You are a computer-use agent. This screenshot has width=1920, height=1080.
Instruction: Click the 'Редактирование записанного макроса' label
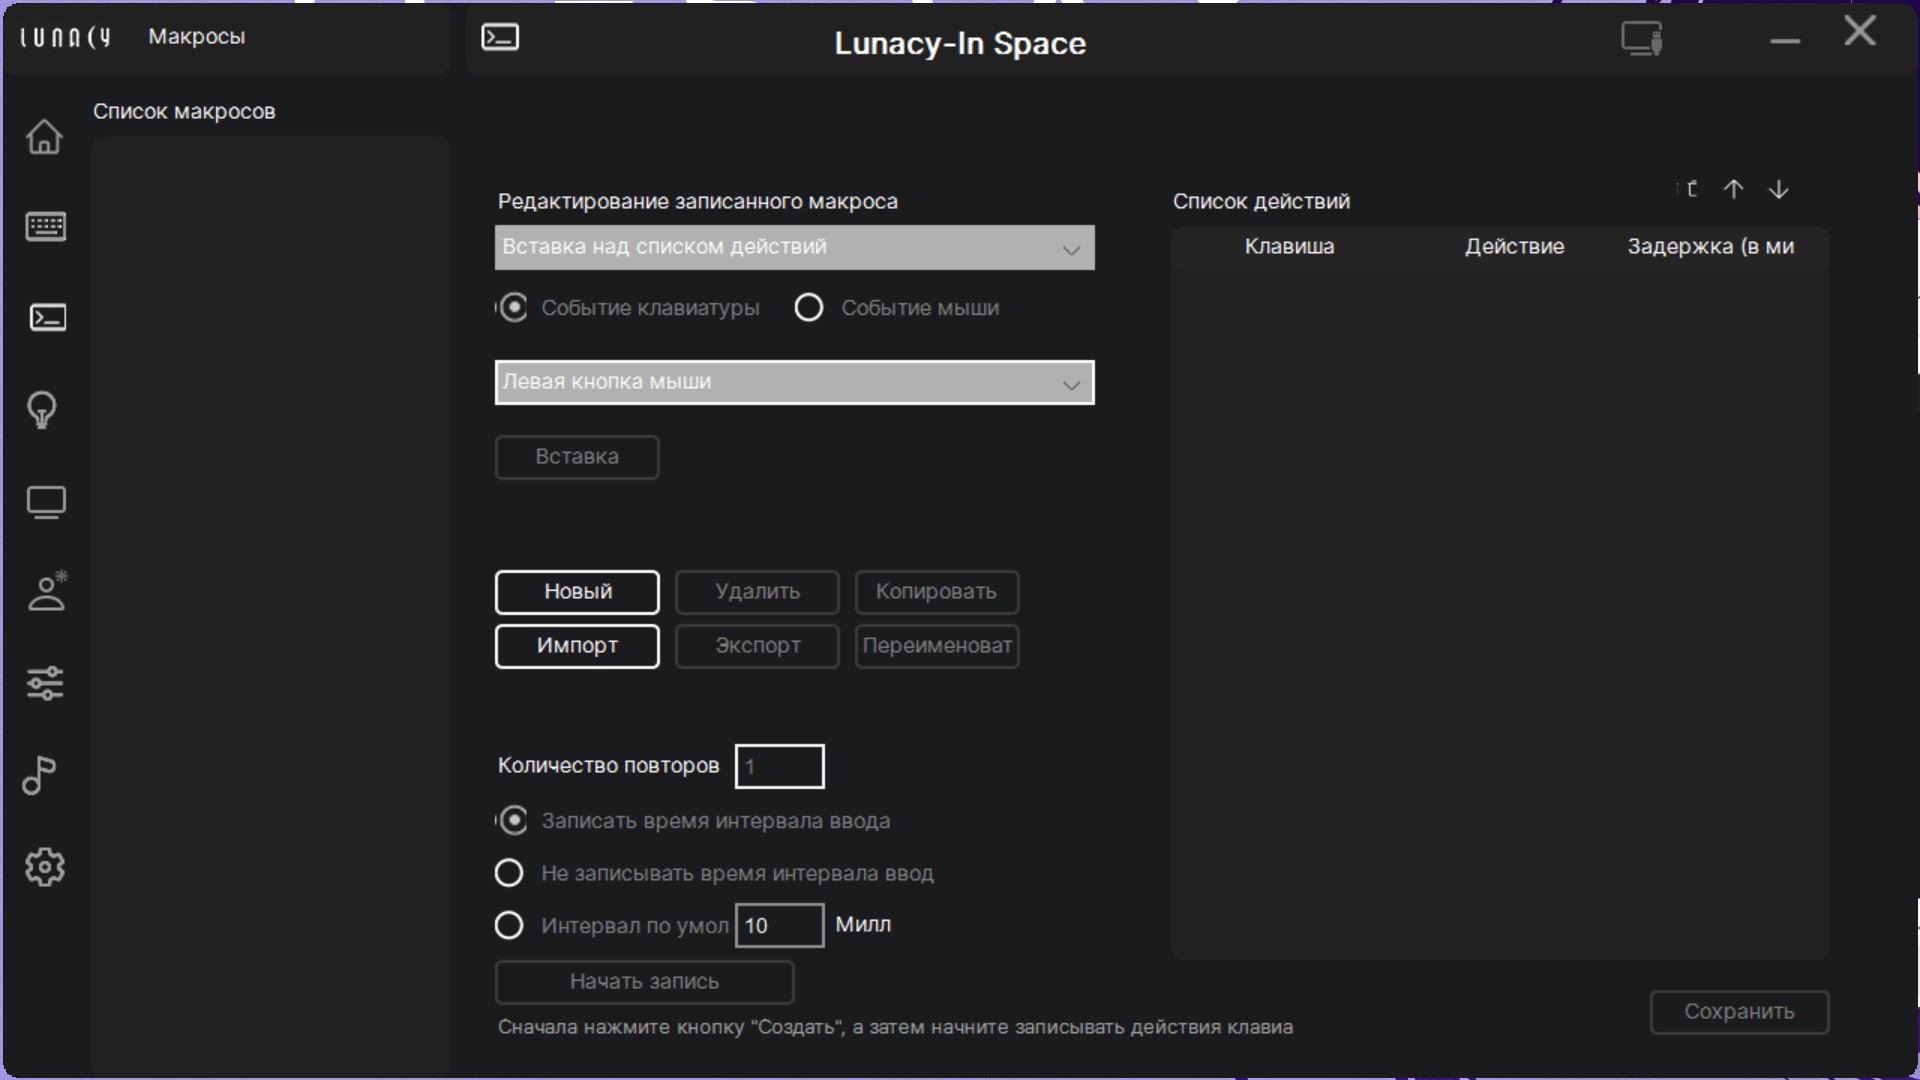pos(698,202)
